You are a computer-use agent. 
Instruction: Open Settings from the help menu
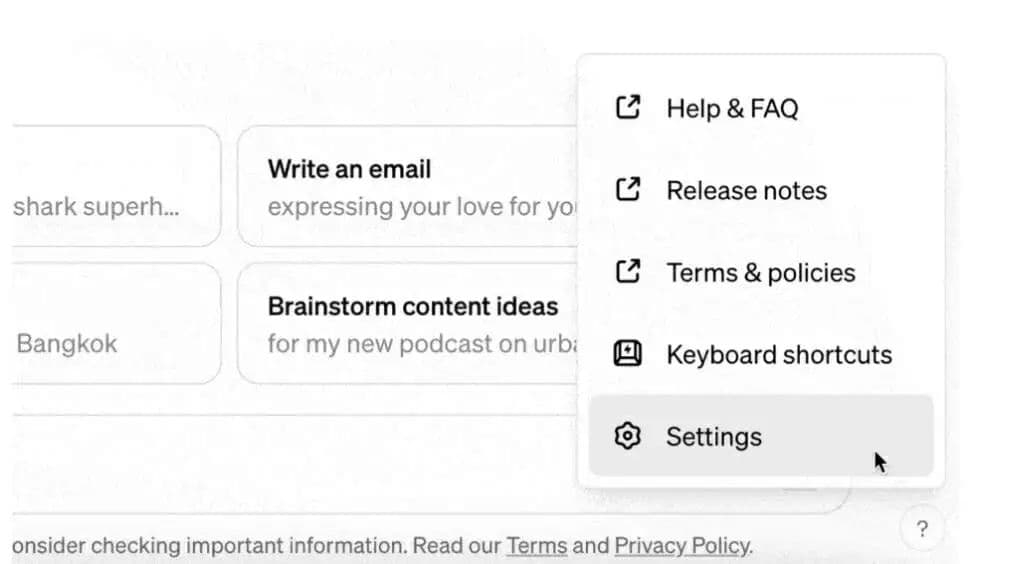click(x=761, y=436)
